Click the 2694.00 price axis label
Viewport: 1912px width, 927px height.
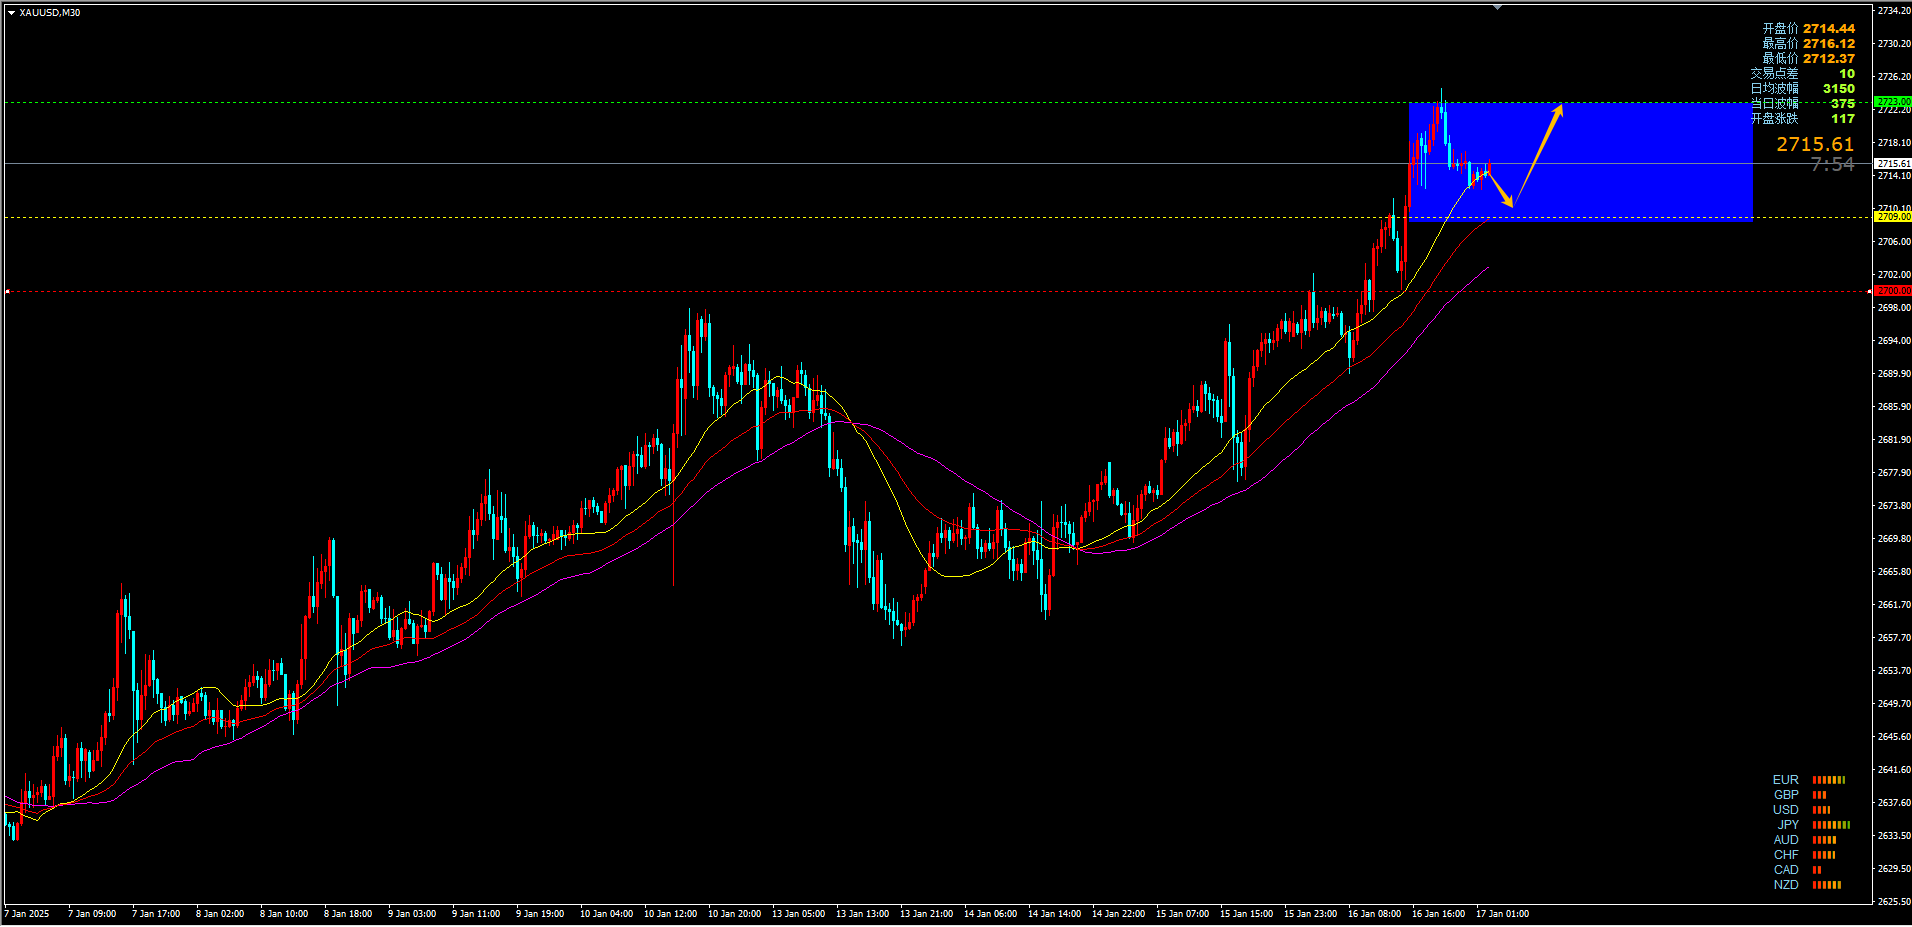(x=1894, y=341)
